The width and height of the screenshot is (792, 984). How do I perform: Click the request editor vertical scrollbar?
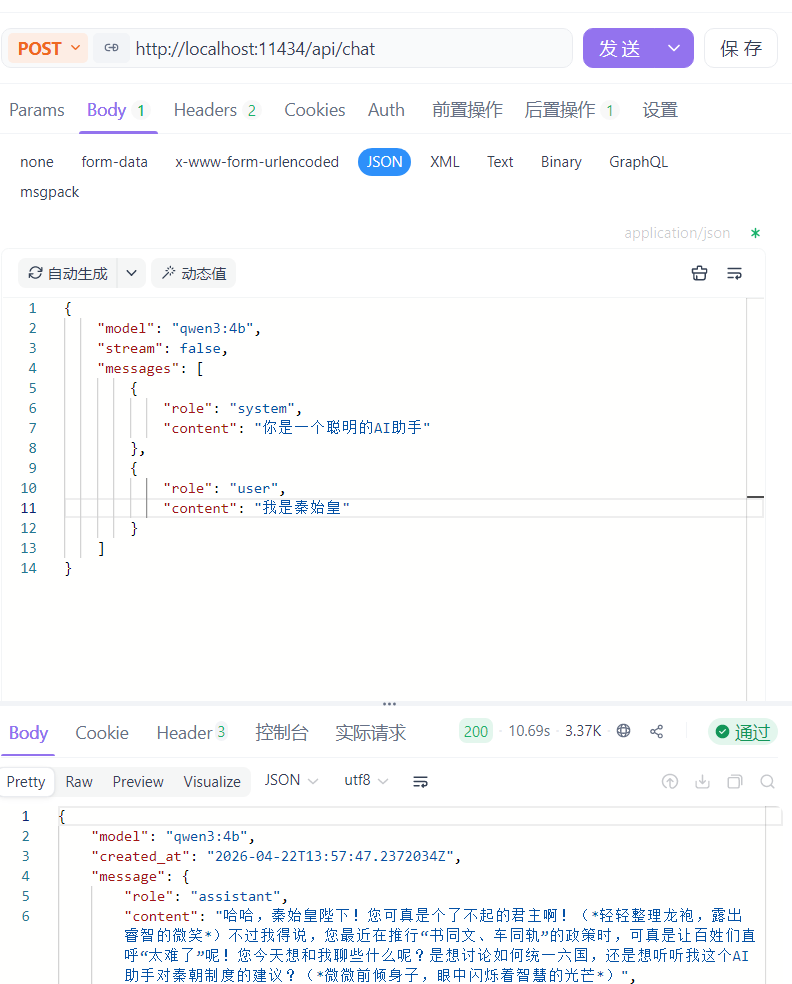tap(755, 499)
